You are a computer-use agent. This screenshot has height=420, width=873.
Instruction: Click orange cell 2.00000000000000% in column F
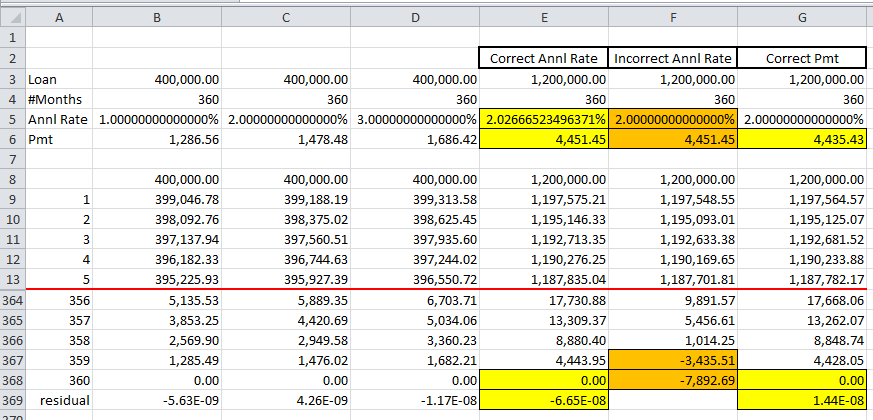(x=673, y=119)
